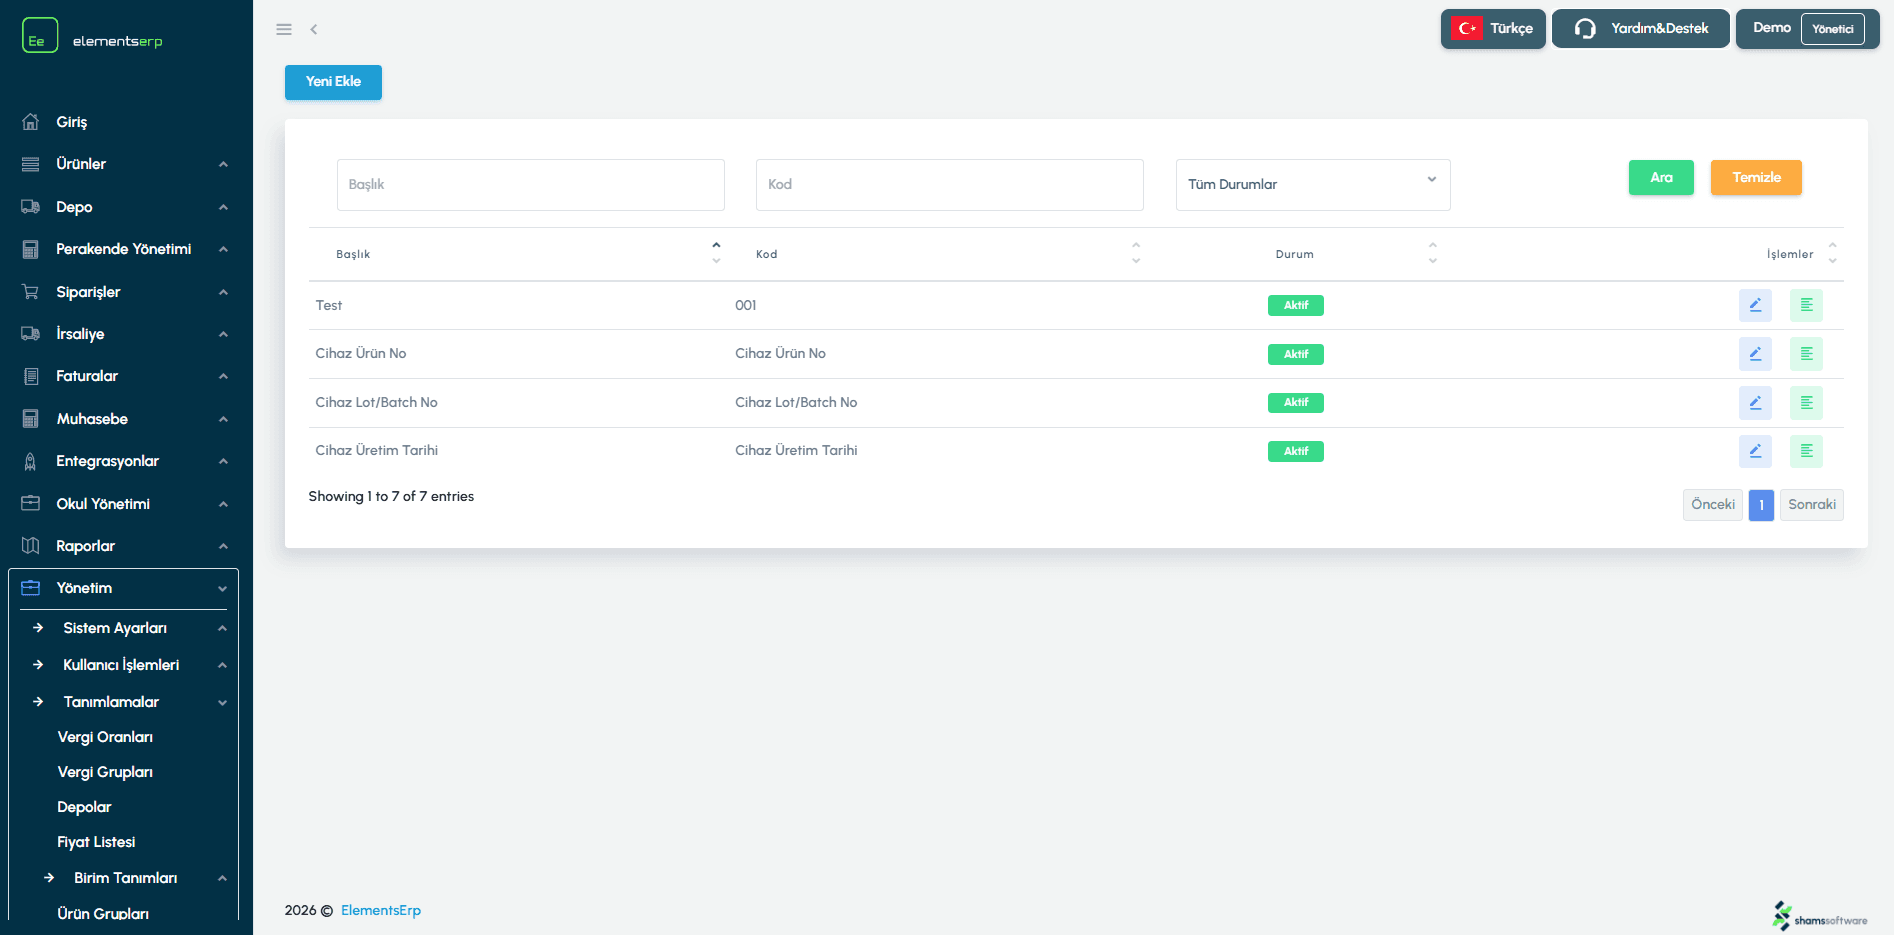Image resolution: width=1894 pixels, height=935 pixels.
Task: Expand the Muhasebe menu chevron
Action: pyautogui.click(x=223, y=419)
